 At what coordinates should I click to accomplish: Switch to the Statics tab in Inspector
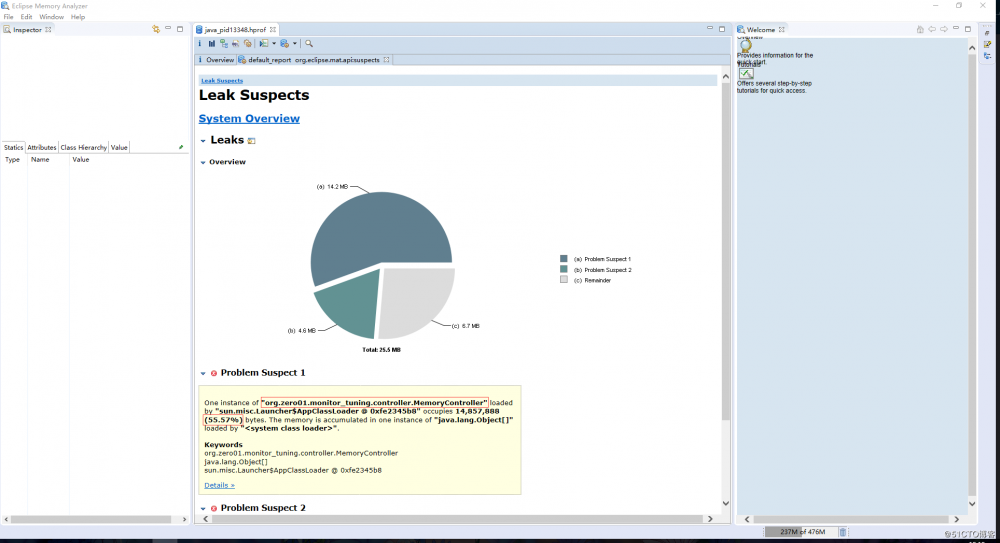pyautogui.click(x=13, y=147)
